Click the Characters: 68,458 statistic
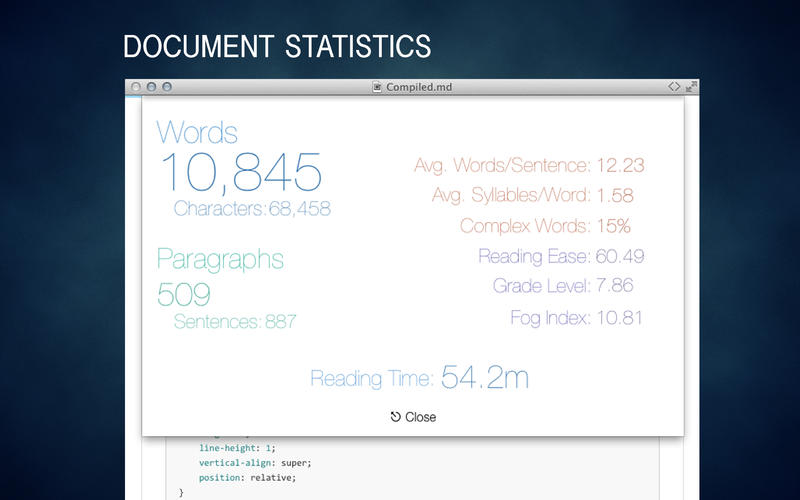 [x=252, y=209]
